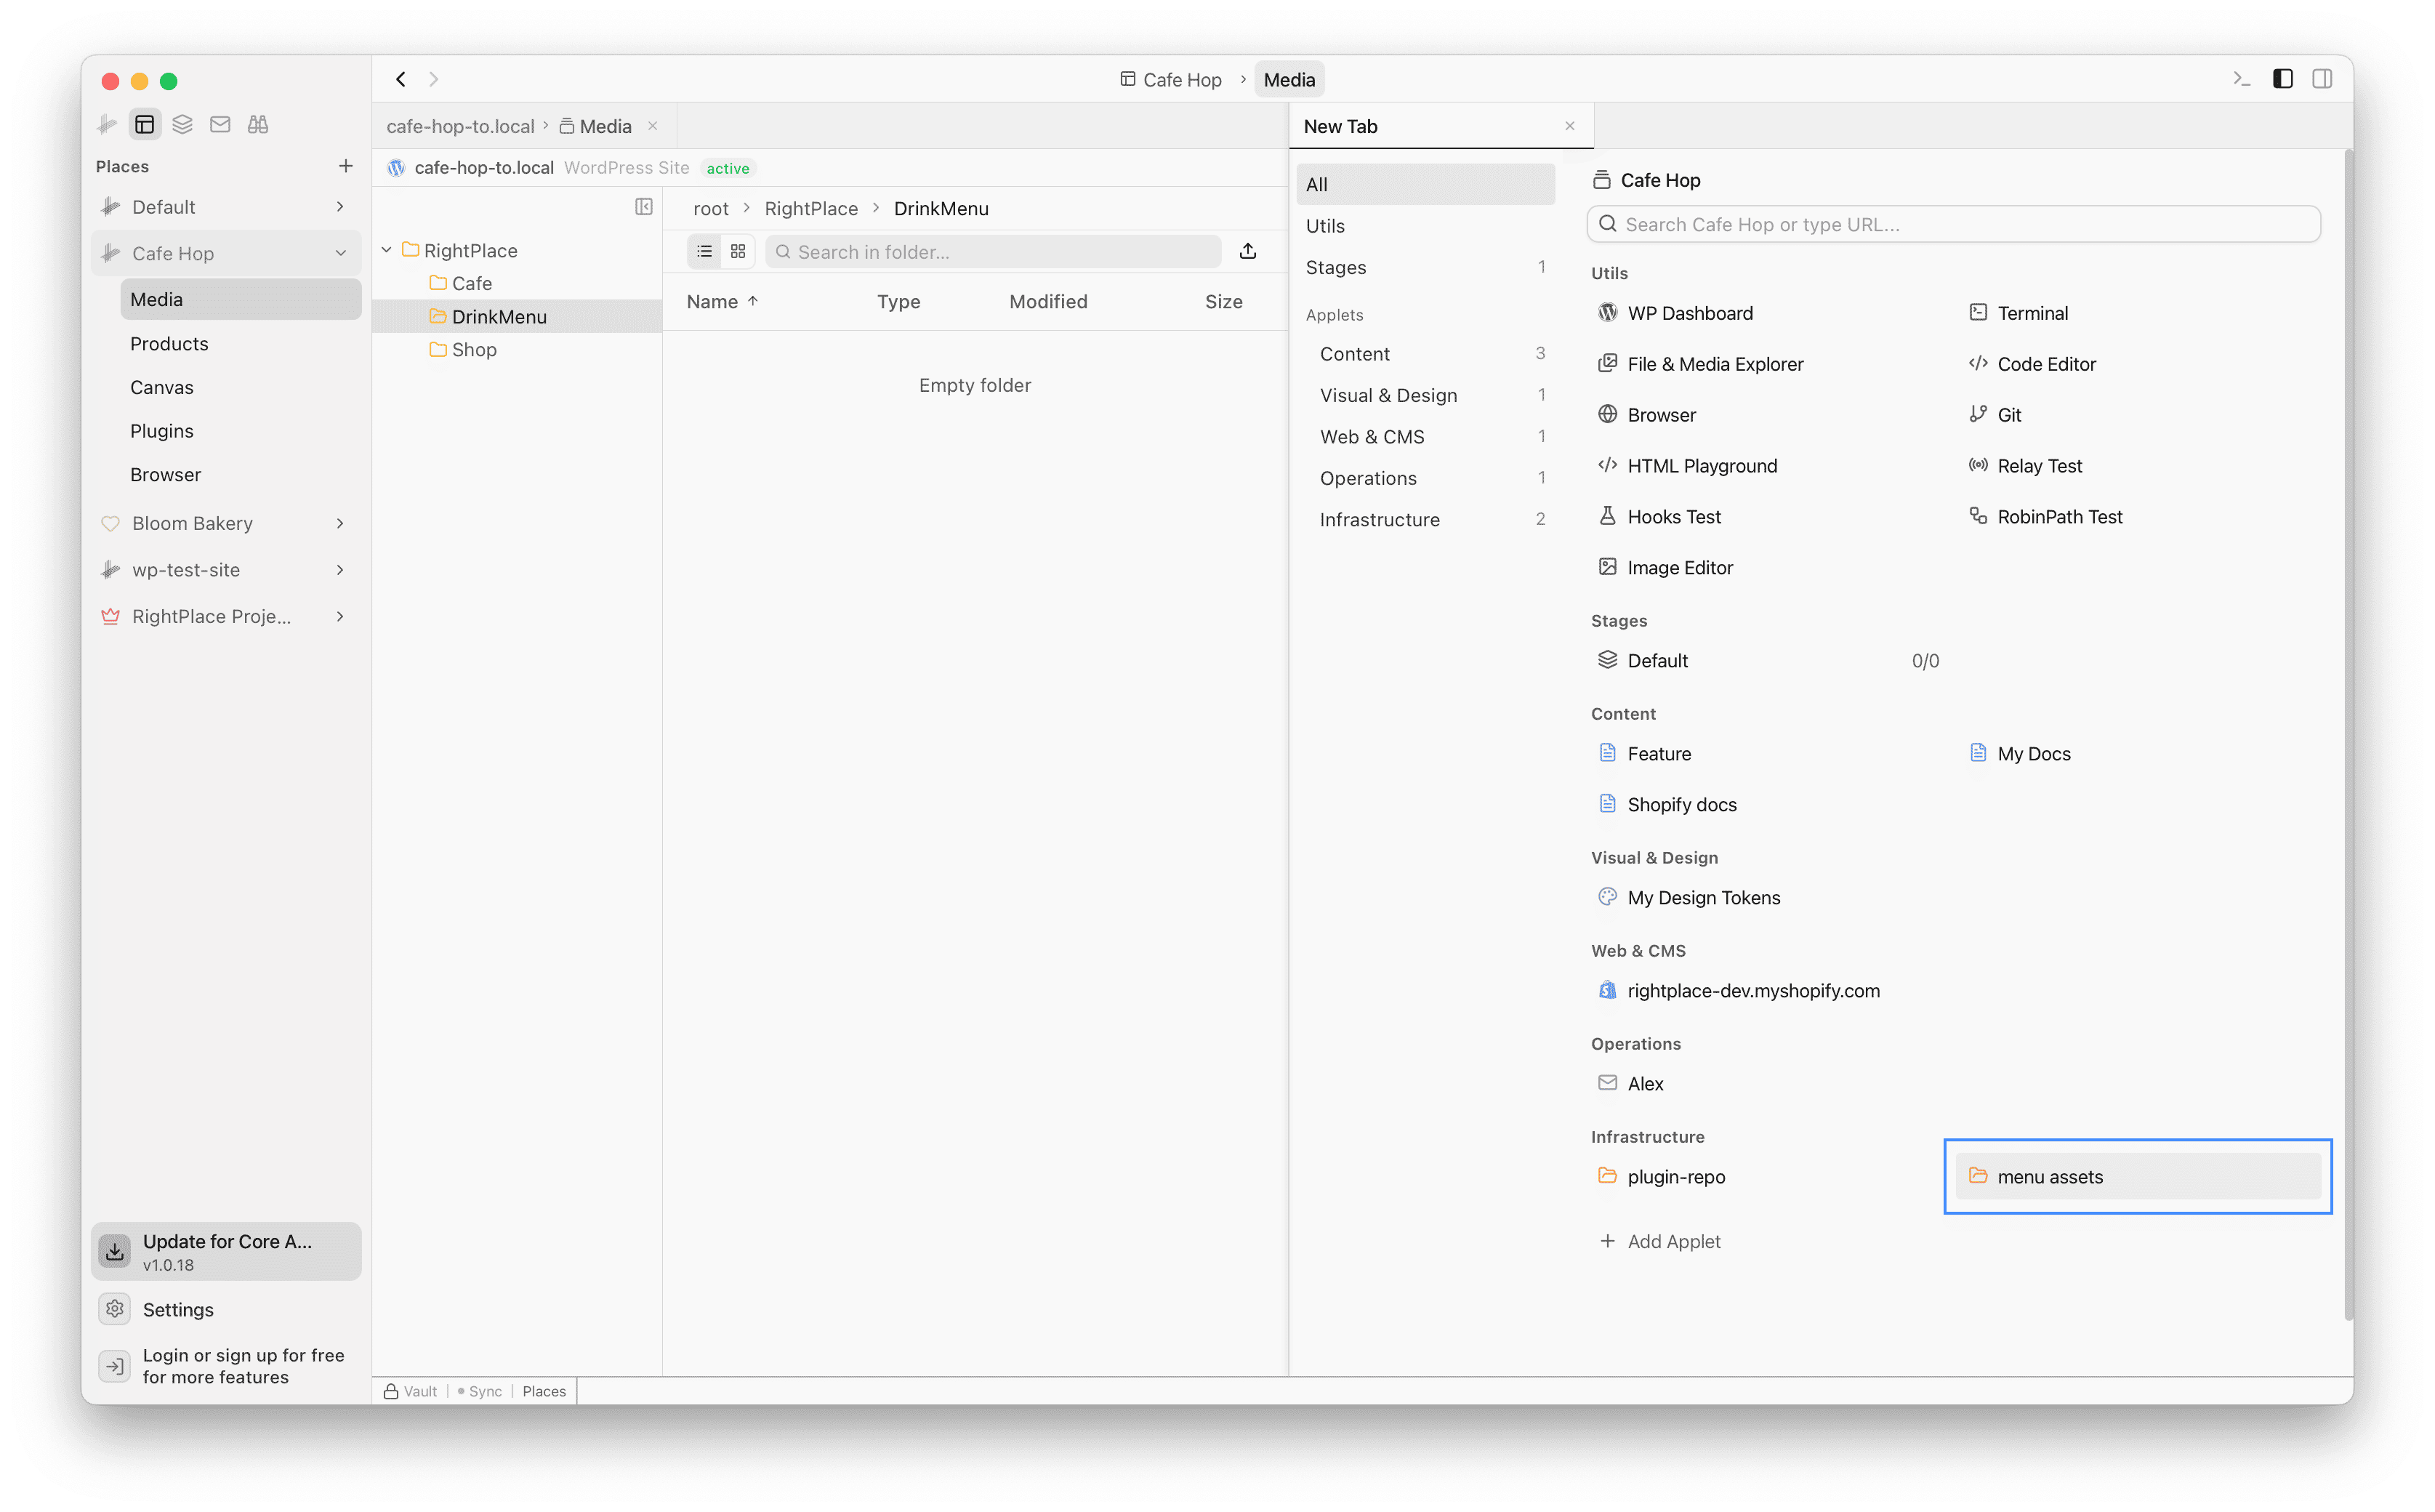
Task: Expand the RightPlace Project place
Action: tap(340, 617)
